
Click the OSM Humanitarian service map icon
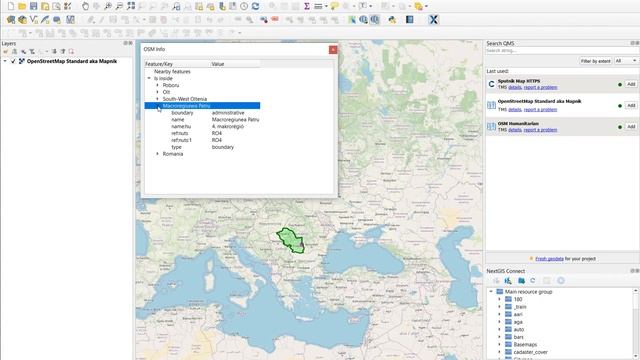(x=491, y=127)
